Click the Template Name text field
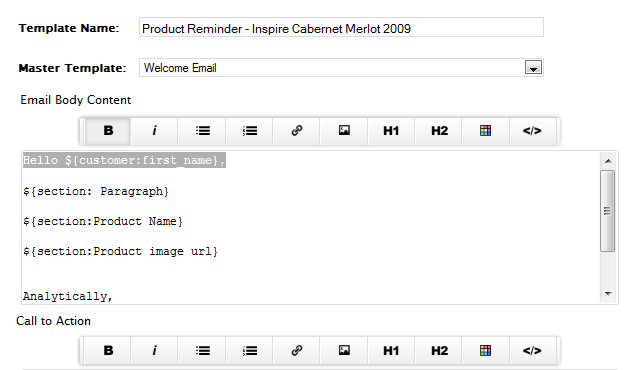Image resolution: width=625 pixels, height=370 pixels. click(x=341, y=28)
